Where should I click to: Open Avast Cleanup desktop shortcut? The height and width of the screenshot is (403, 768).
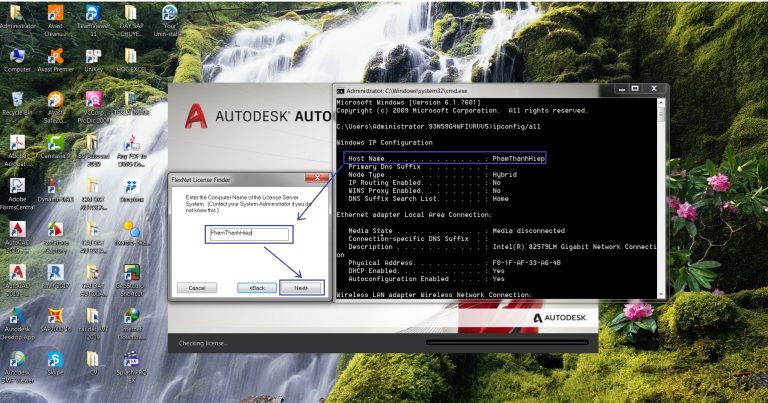(x=55, y=21)
